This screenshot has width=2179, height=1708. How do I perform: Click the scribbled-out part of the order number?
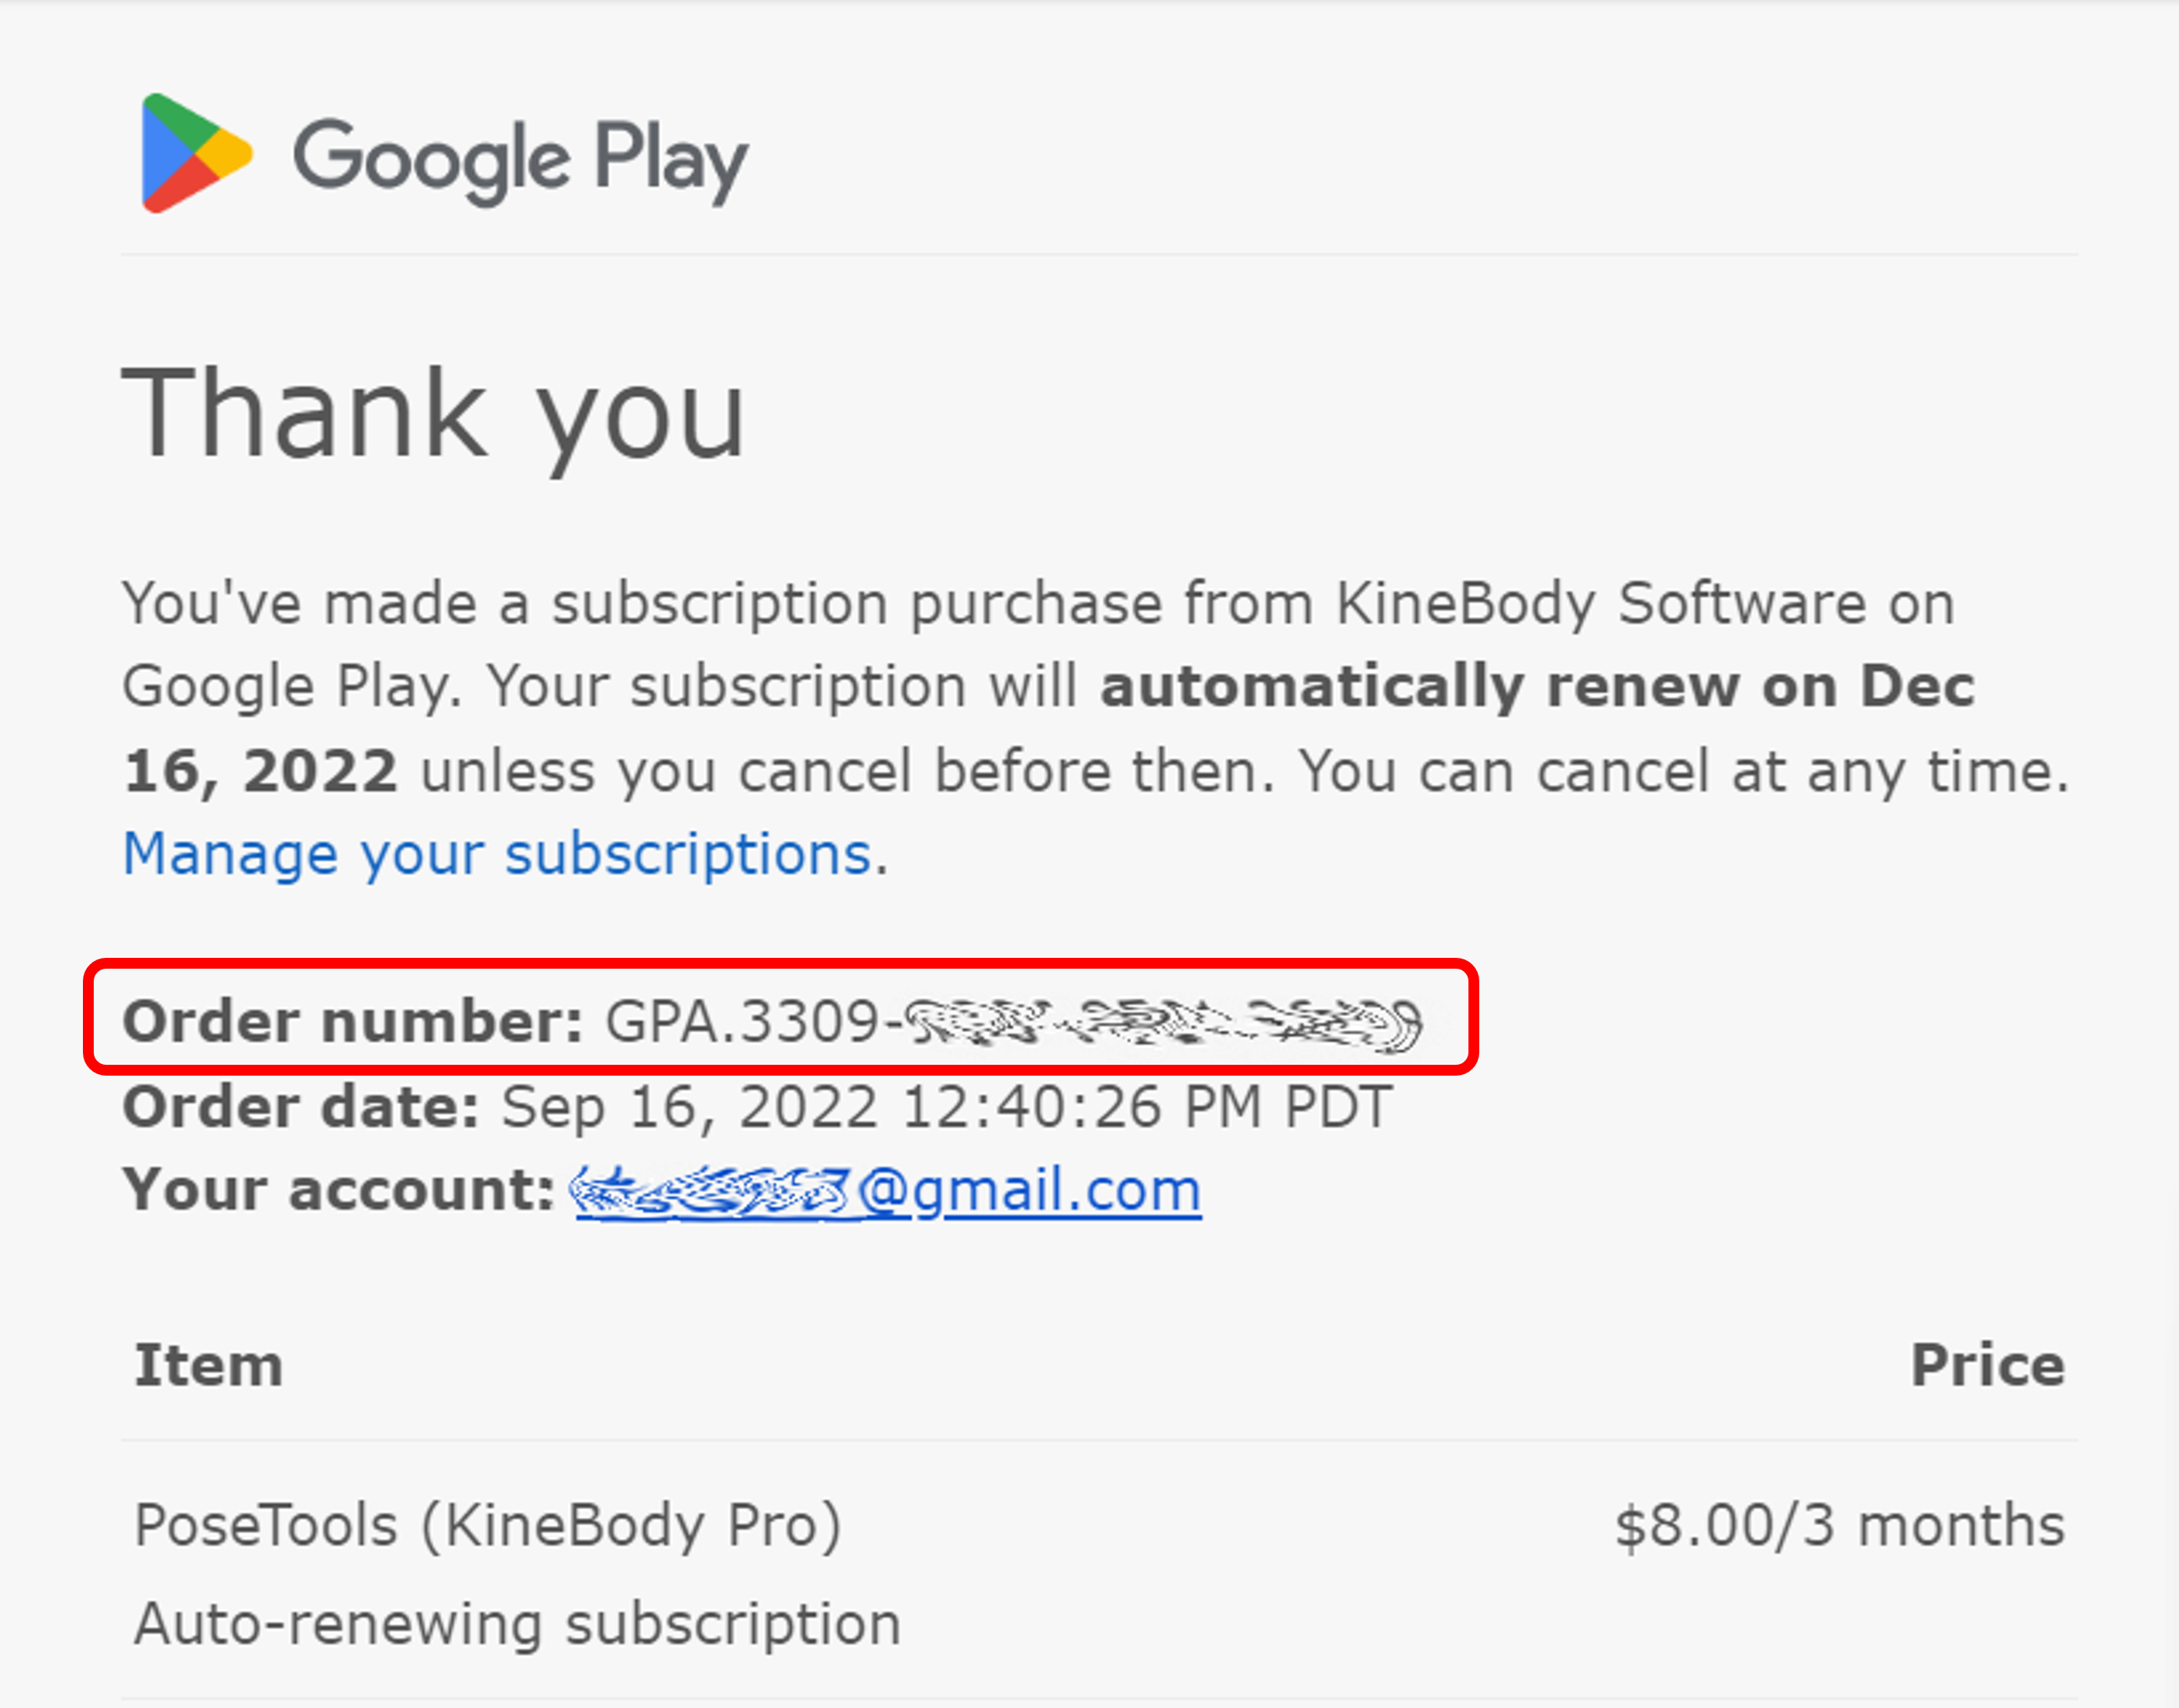[1161, 1025]
